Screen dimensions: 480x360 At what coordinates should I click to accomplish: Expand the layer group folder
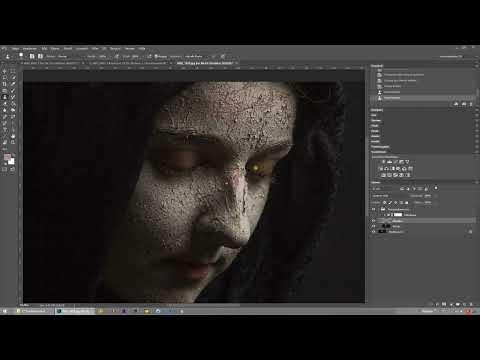pos(379,209)
